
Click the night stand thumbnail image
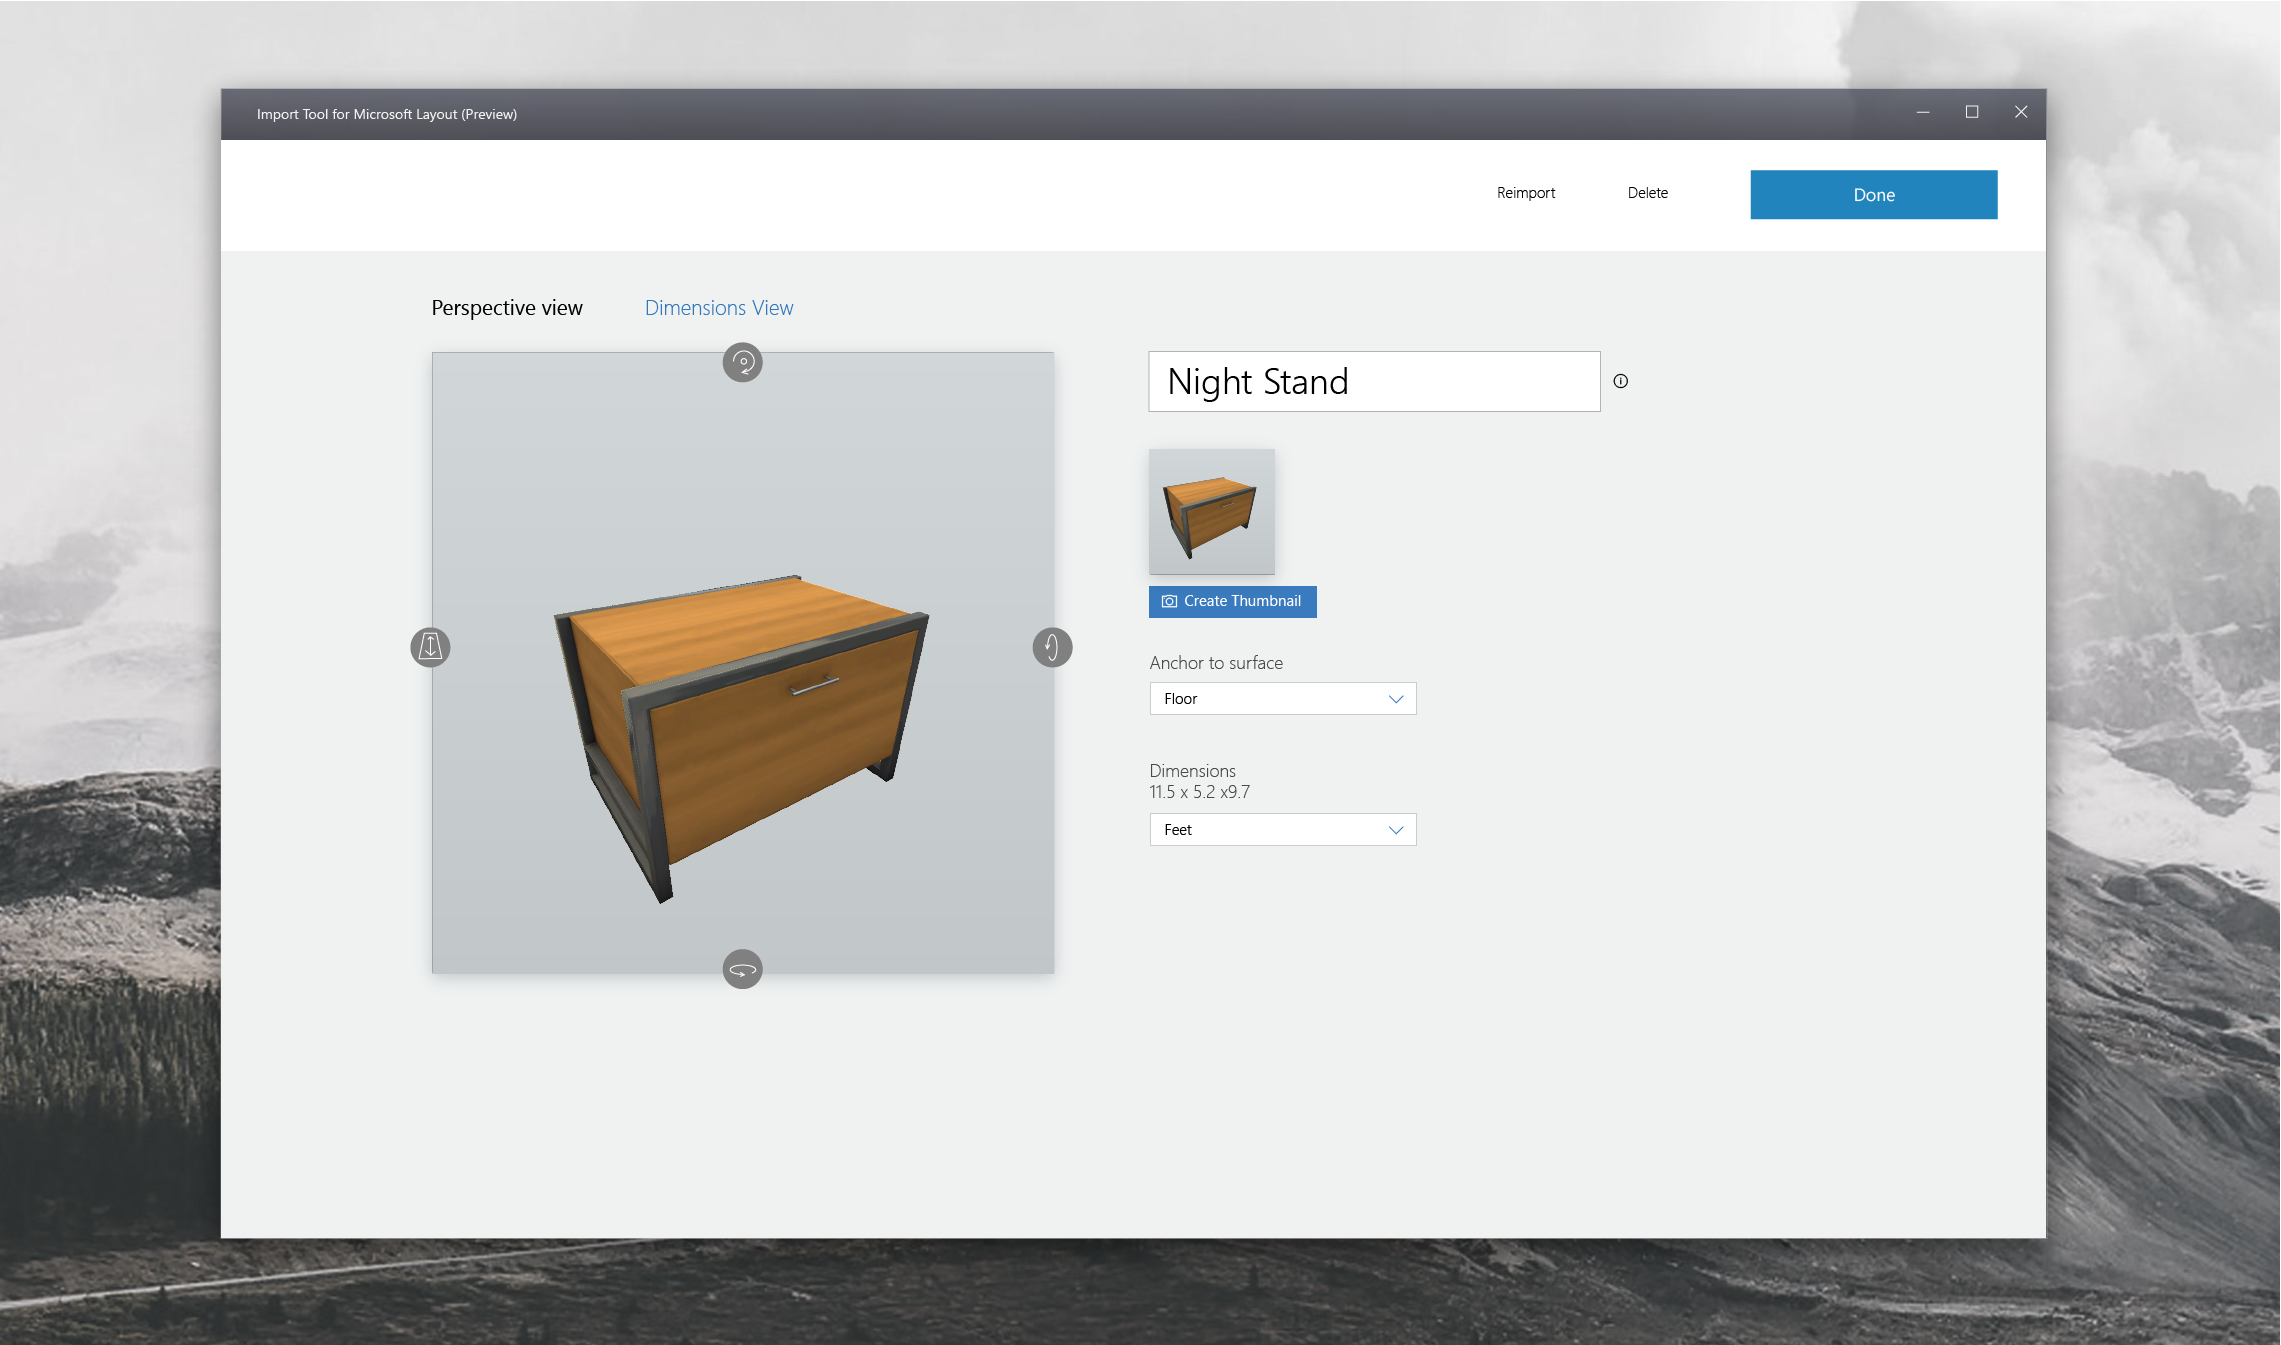[1211, 512]
